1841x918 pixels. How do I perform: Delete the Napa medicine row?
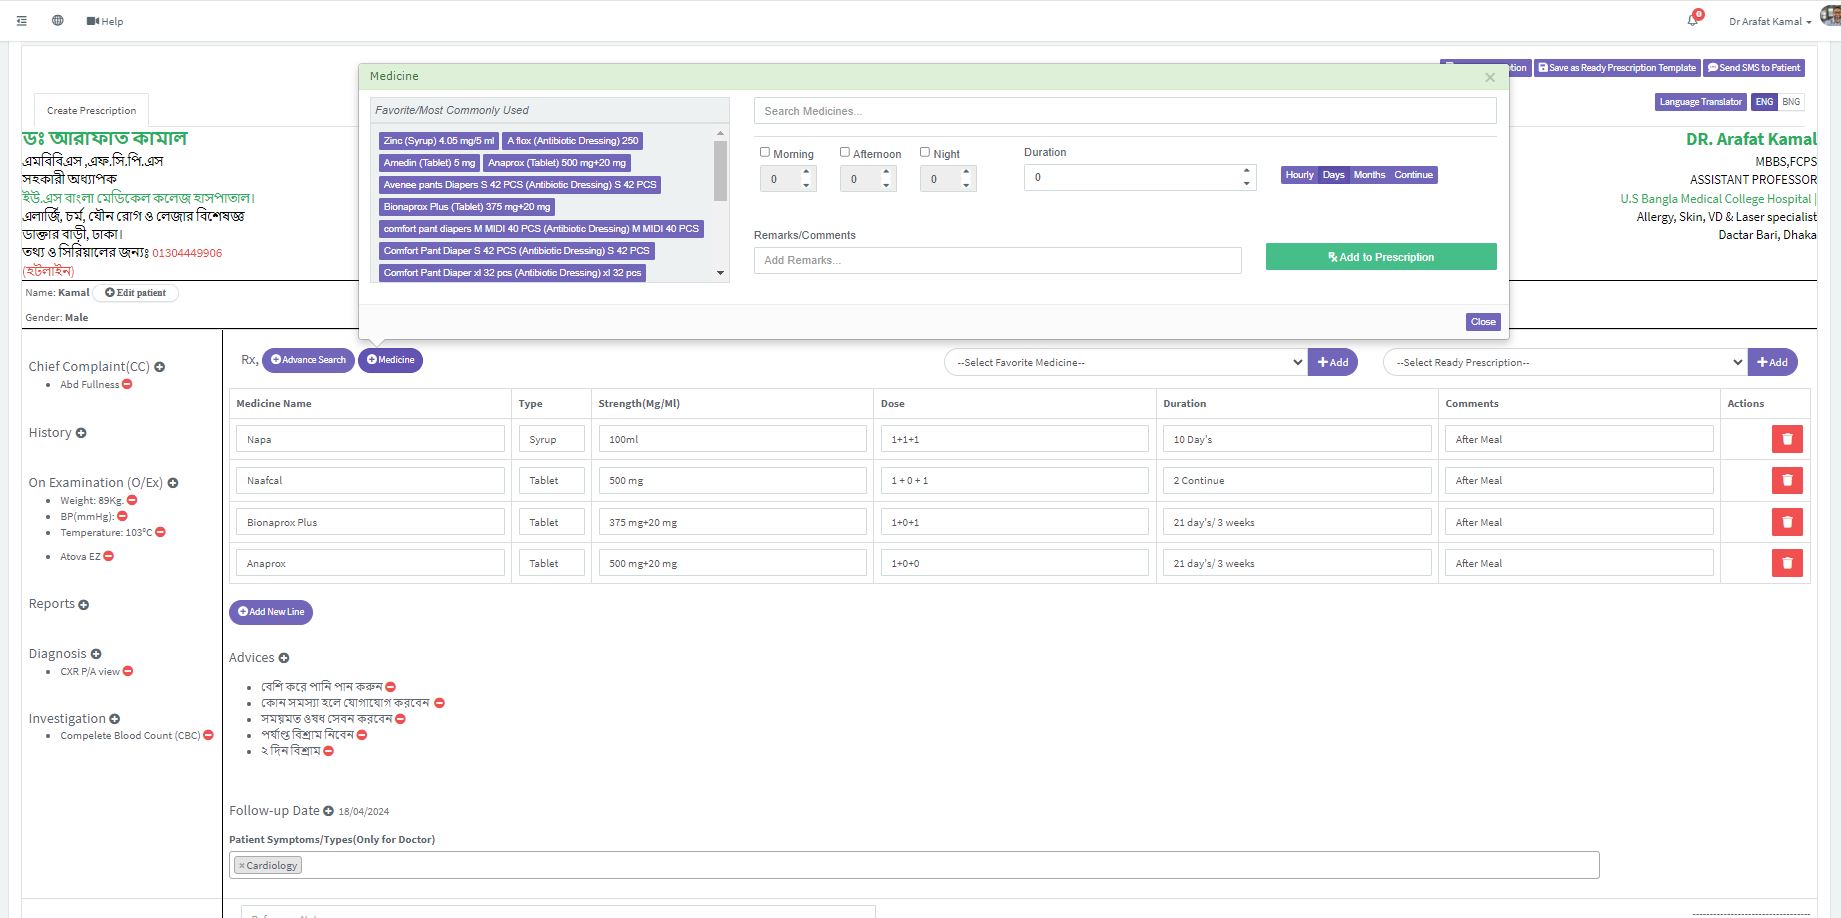click(1786, 439)
